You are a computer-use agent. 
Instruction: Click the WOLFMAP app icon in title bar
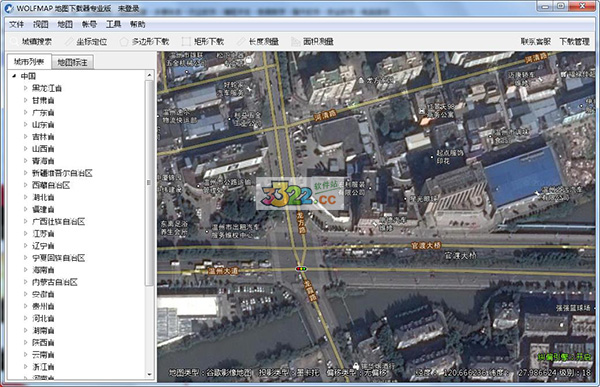click(x=8, y=8)
